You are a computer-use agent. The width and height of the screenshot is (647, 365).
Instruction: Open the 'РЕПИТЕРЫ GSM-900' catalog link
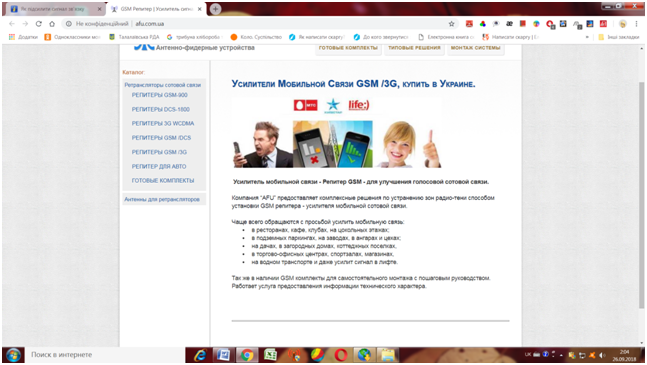160,95
